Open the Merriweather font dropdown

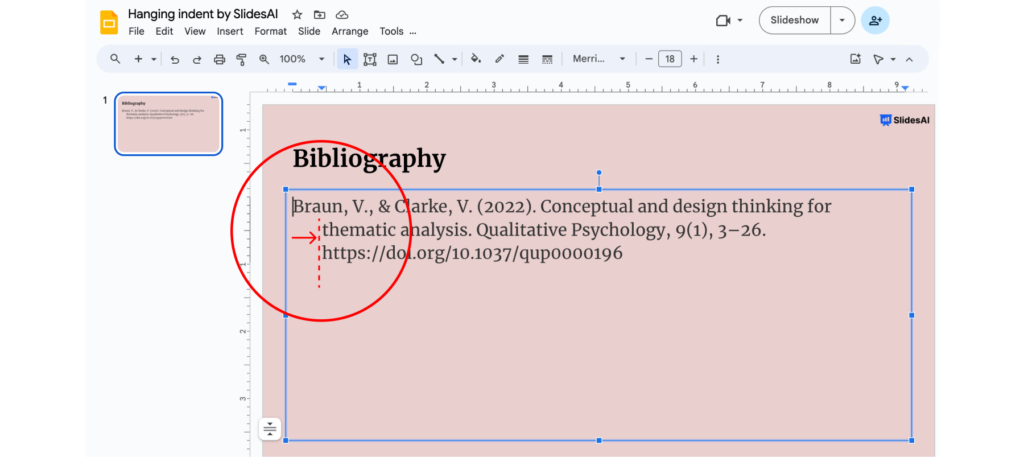click(x=599, y=60)
